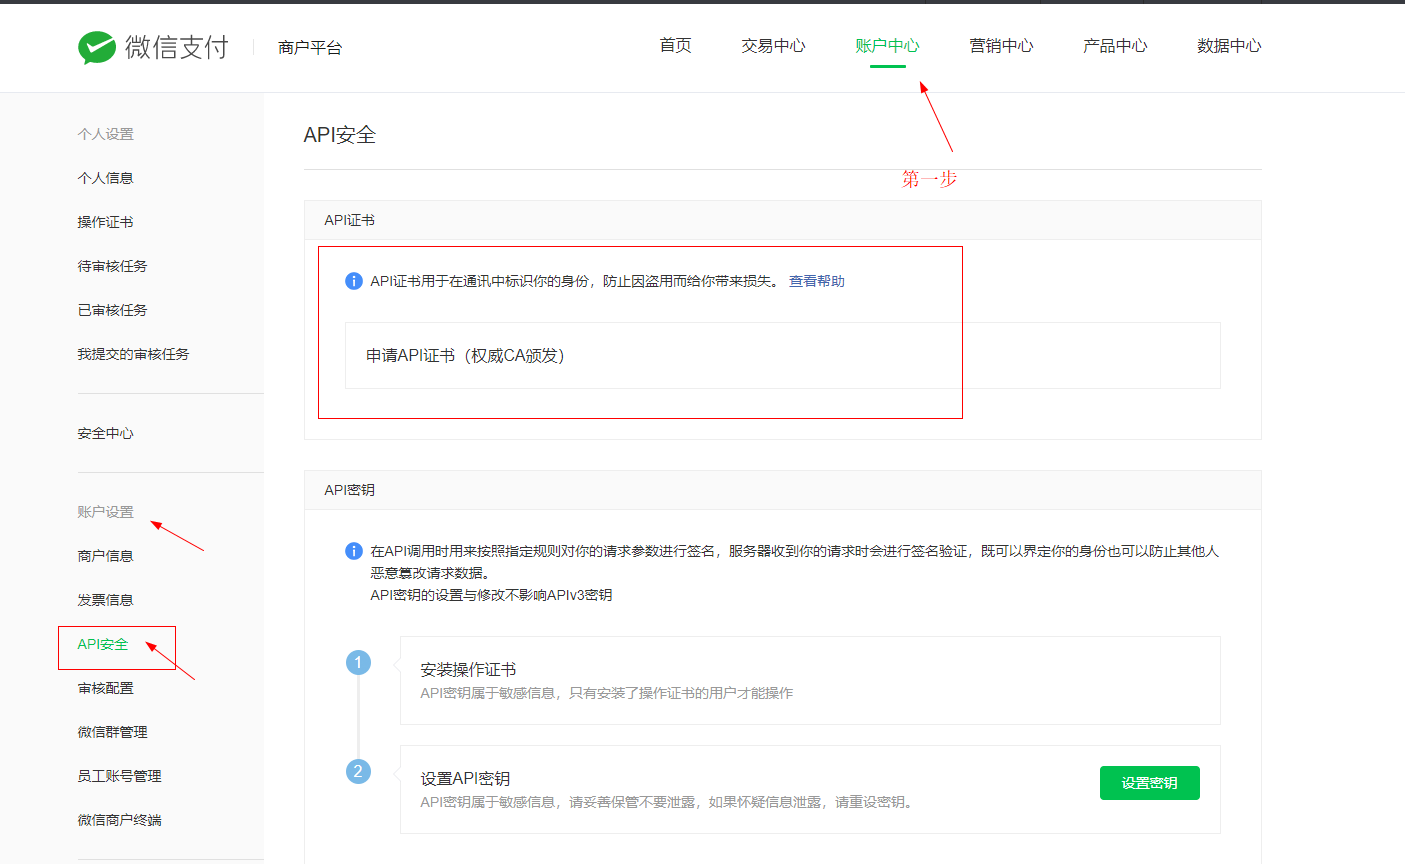This screenshot has height=864, width=1405.
Task: Switch to 账户中心 in top navigation
Action: [887, 46]
